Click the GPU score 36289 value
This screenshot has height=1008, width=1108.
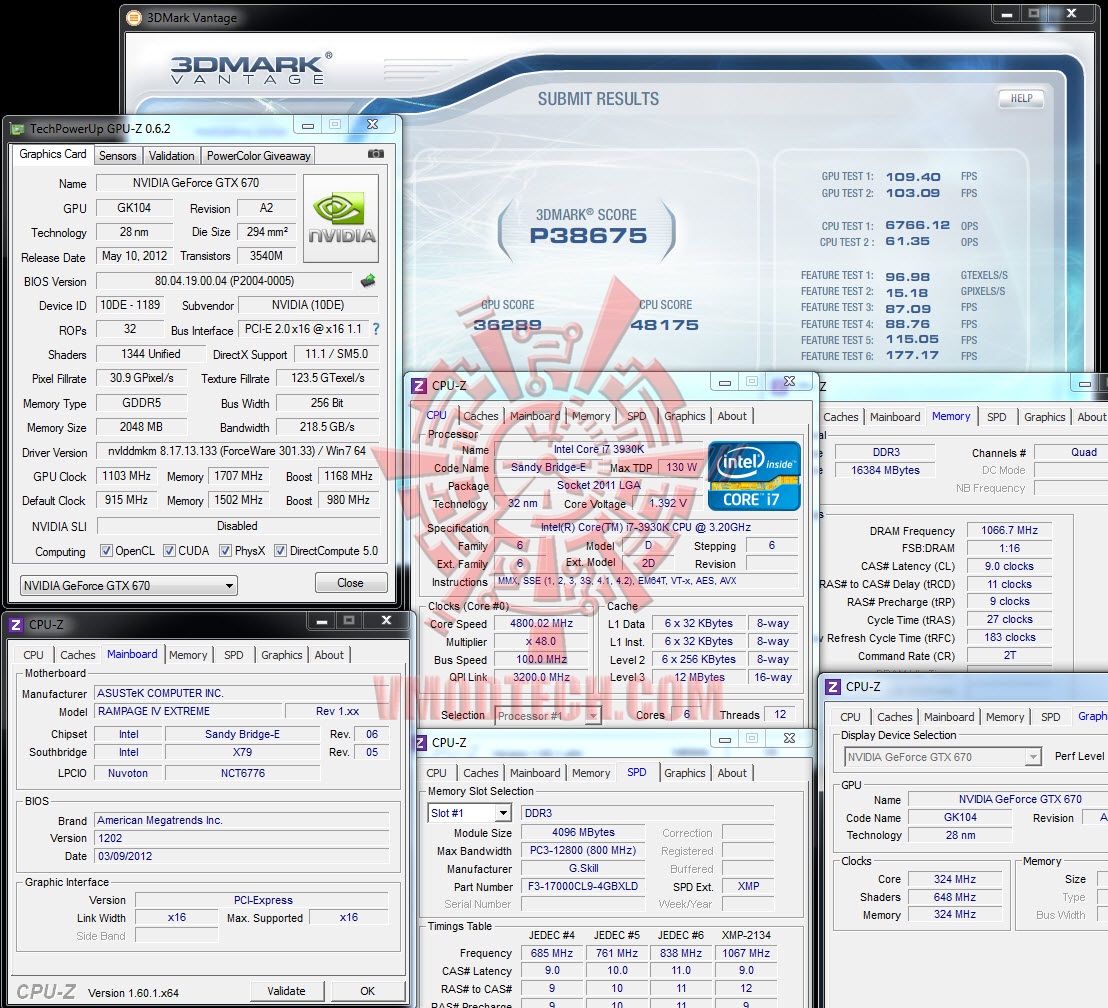[x=507, y=324]
